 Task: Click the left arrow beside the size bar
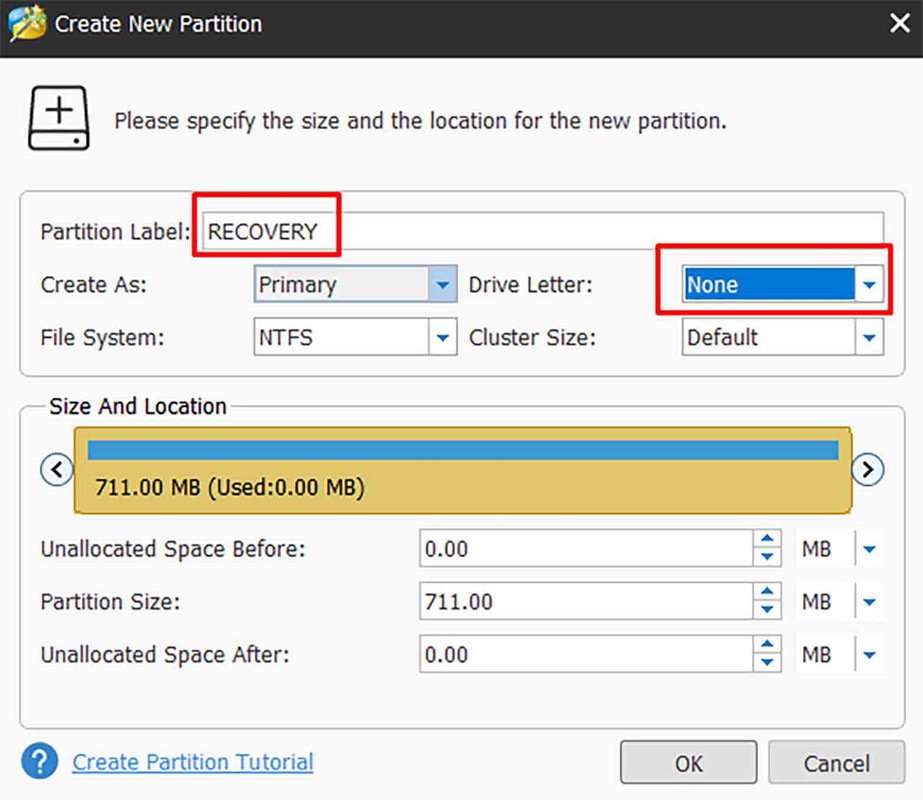click(57, 470)
